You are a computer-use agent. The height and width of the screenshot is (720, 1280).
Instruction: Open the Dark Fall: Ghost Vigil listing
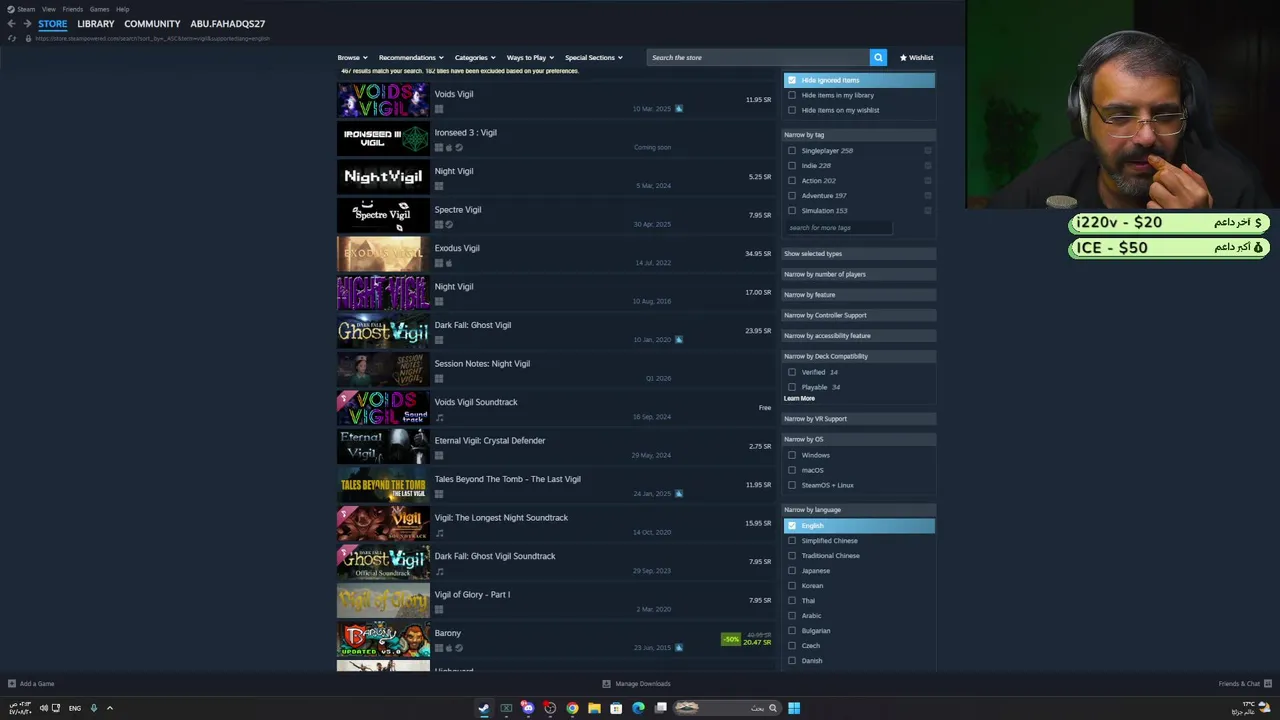(555, 331)
